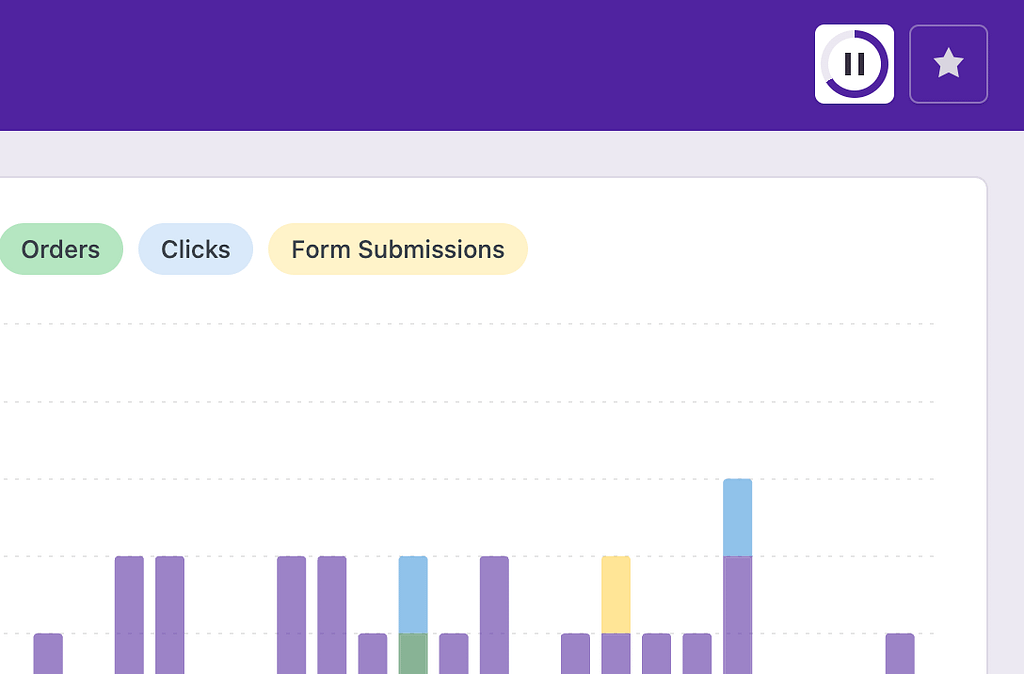Screen dimensions: 1024x674
Task: Click the yellow Form Submissions bar segment
Action: click(616, 595)
